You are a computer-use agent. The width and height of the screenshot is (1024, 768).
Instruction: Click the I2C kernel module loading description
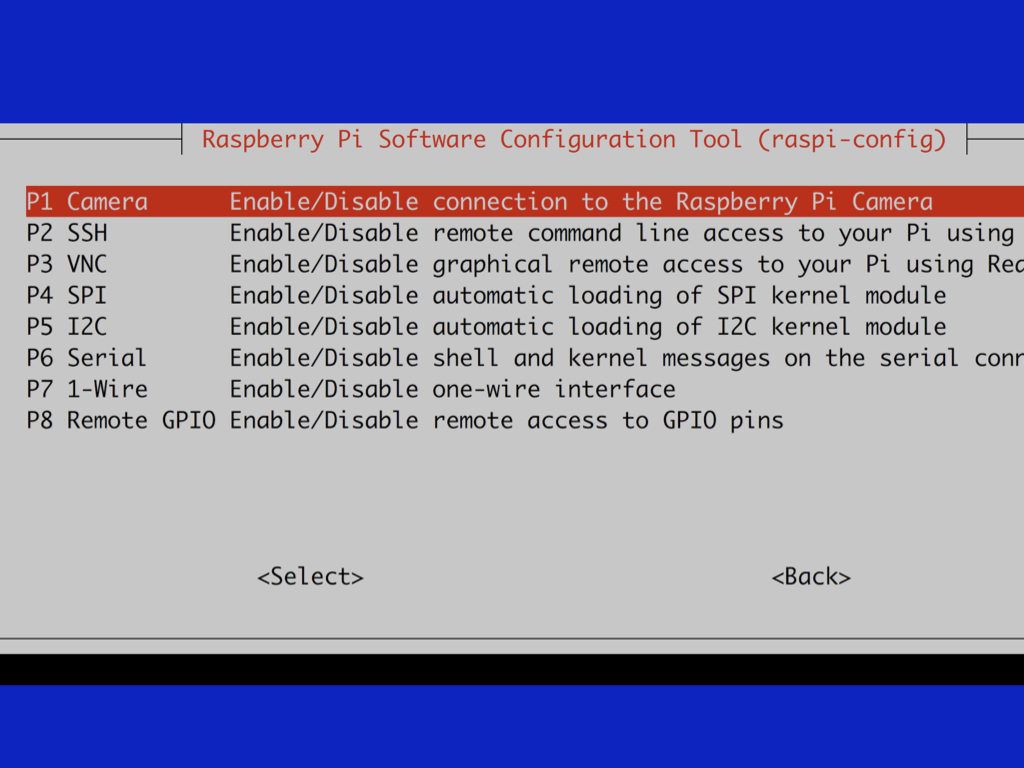(x=588, y=327)
